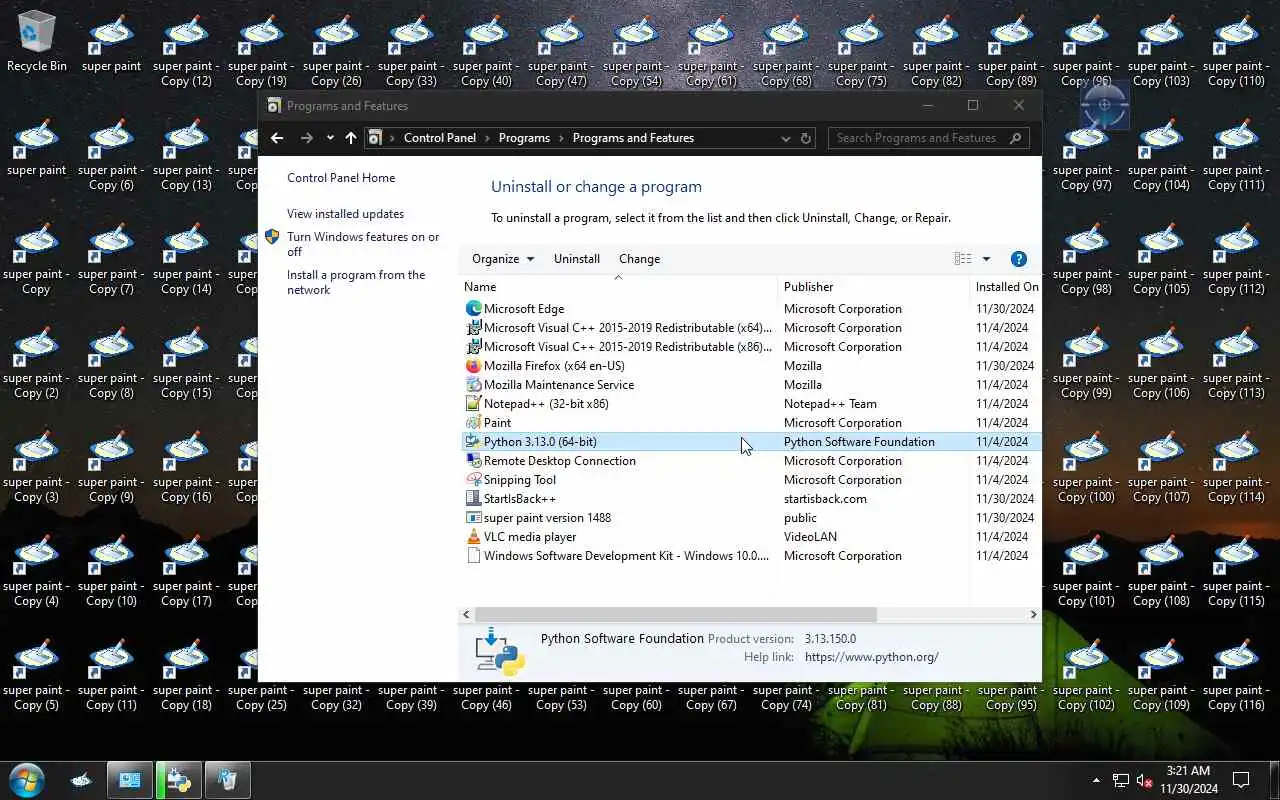
Task: Click Programs and Features breadcrumb item
Action: point(633,138)
